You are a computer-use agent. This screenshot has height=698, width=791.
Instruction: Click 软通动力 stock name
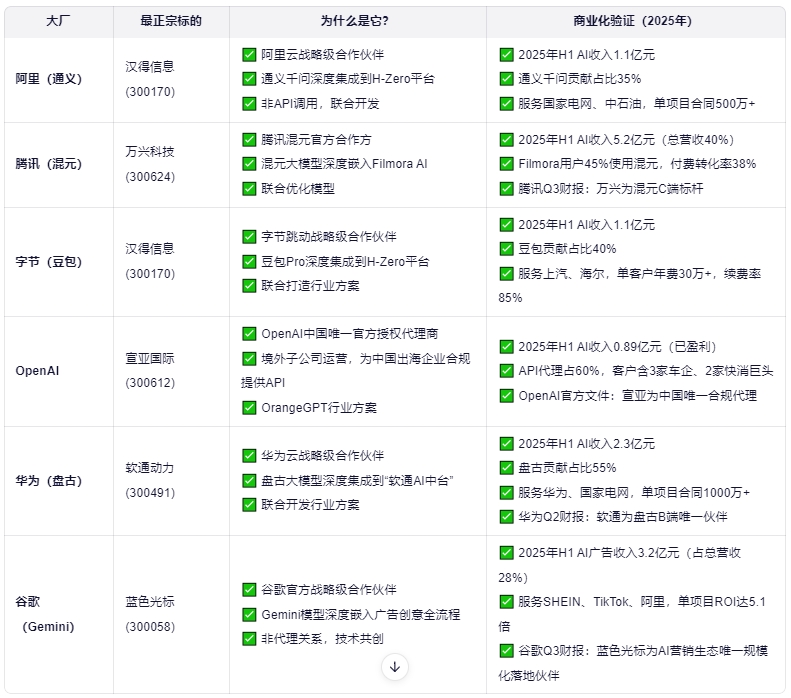pyautogui.click(x=150, y=468)
